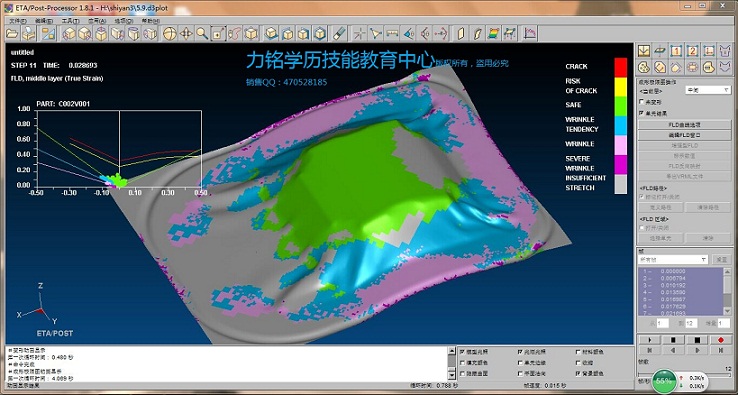Uncheck the 单元结果 element result checkbox

tap(642, 113)
